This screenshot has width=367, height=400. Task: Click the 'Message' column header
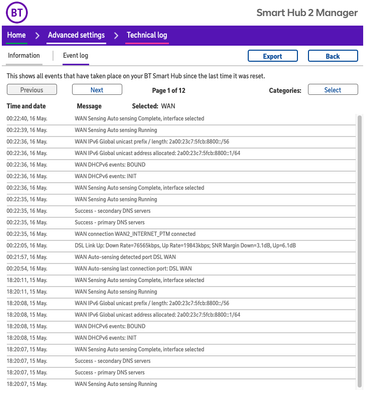point(89,106)
